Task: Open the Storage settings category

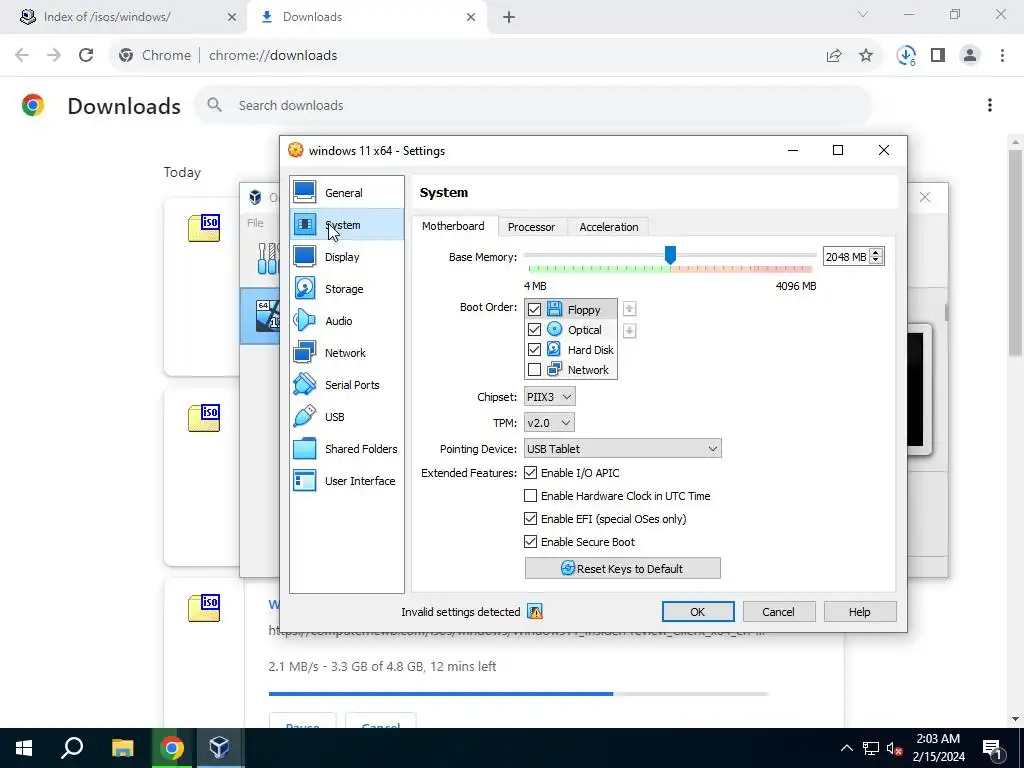Action: [x=347, y=289]
